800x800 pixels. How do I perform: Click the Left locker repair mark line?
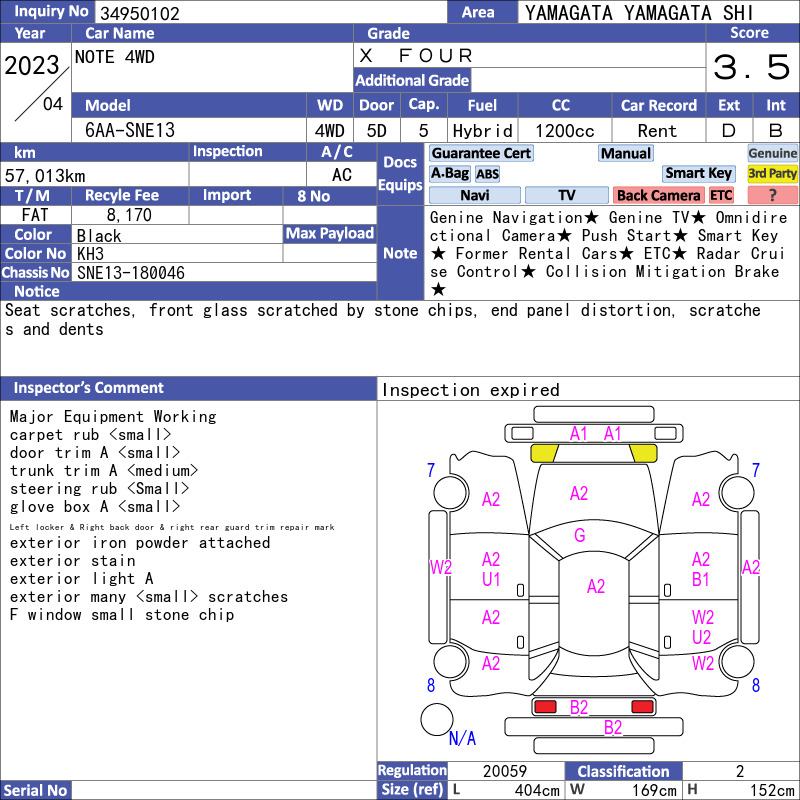point(171,527)
